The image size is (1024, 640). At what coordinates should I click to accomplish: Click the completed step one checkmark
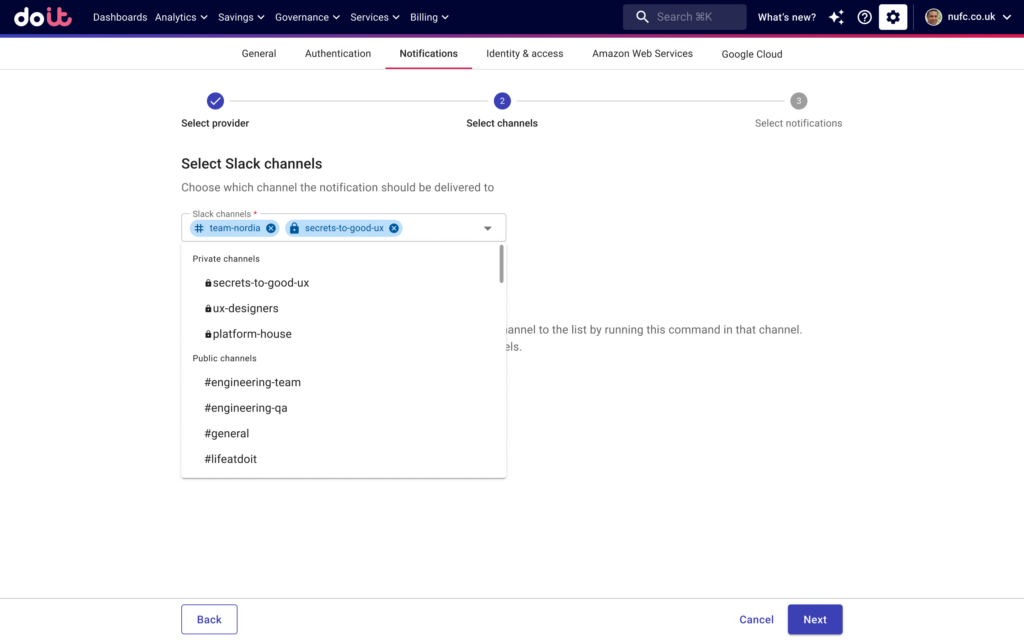pos(215,101)
